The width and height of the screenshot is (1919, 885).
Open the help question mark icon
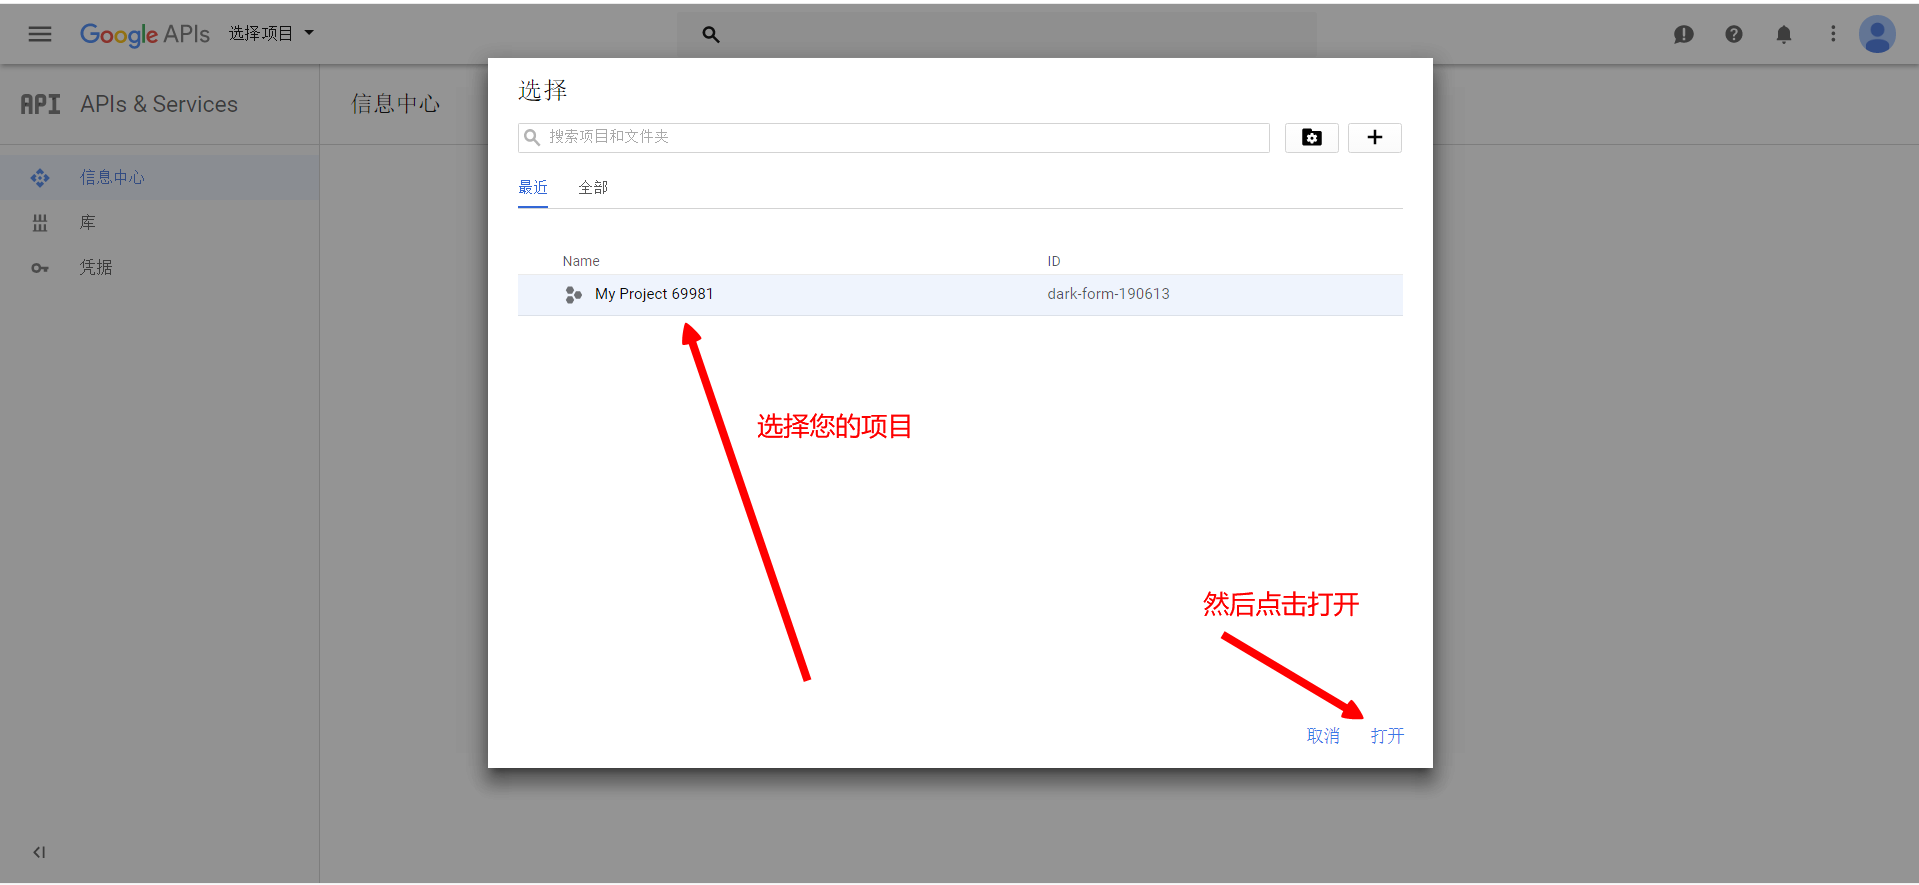1734,34
